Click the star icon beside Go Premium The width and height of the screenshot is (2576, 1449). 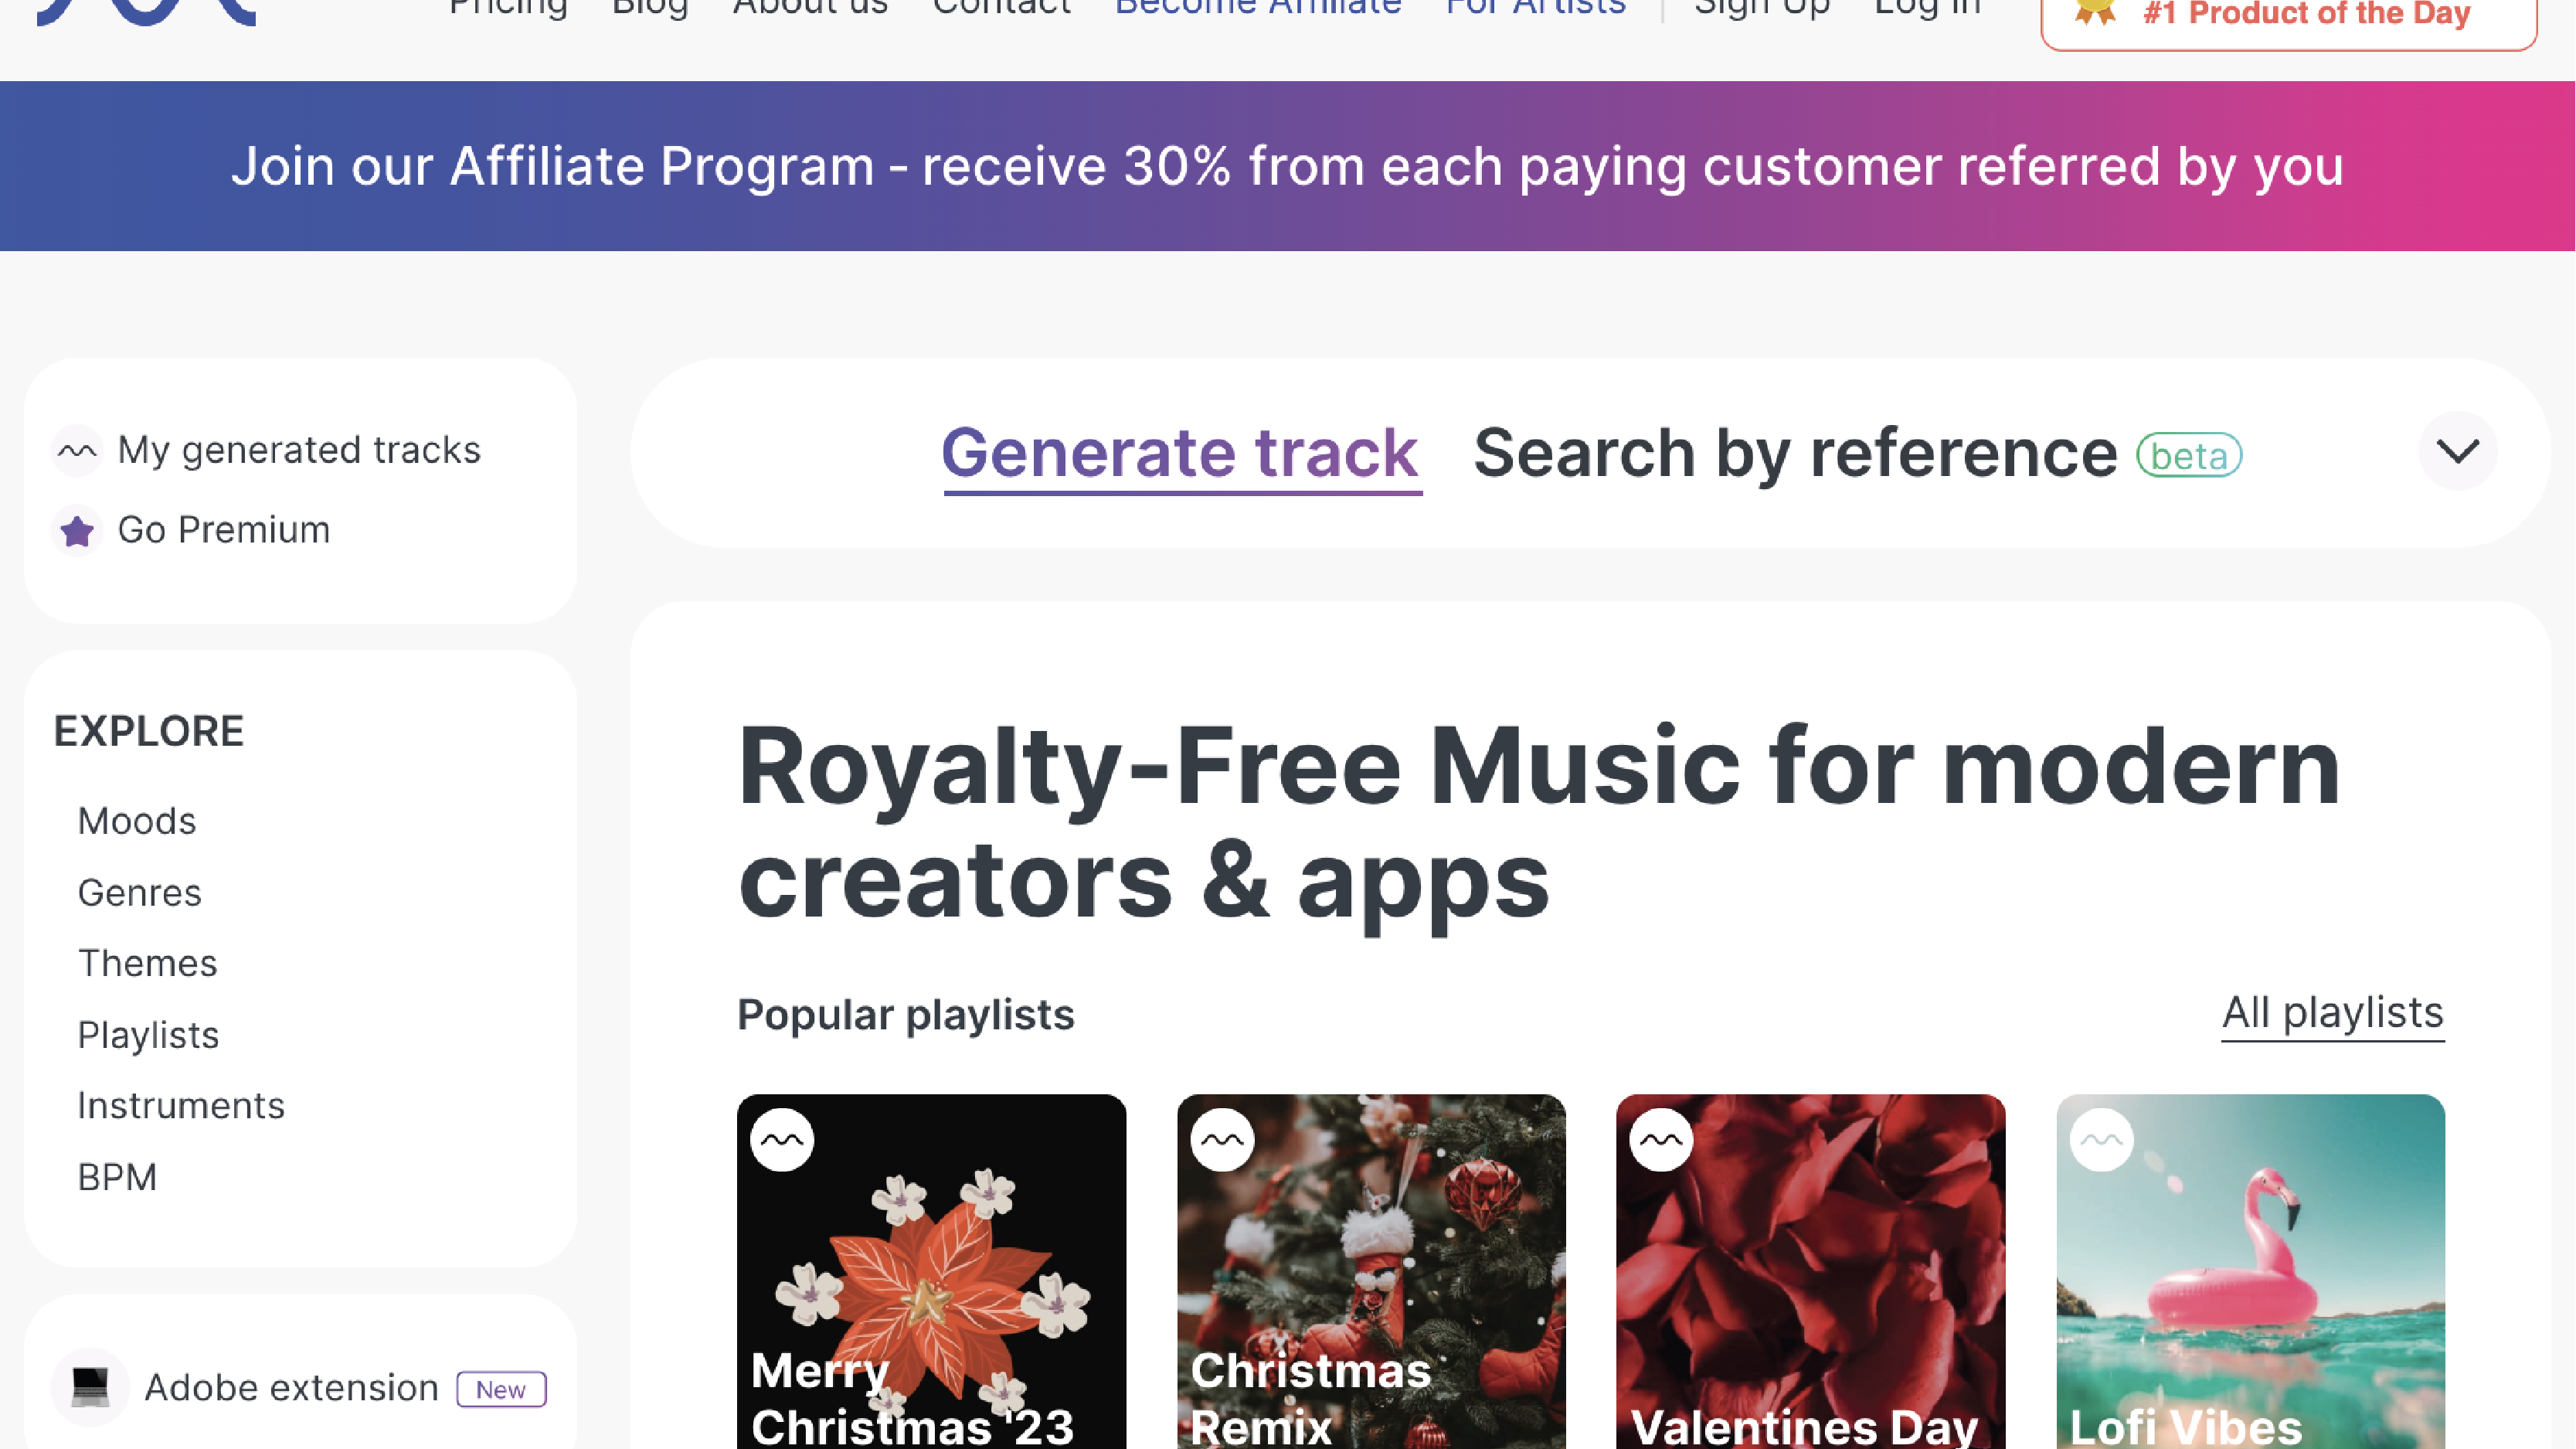click(x=77, y=530)
